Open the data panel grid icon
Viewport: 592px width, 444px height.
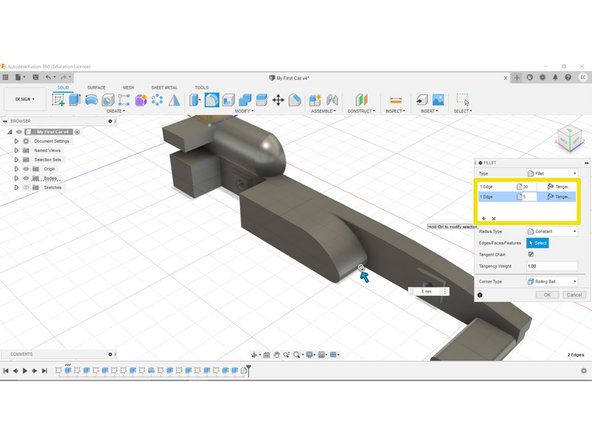click(x=5, y=77)
